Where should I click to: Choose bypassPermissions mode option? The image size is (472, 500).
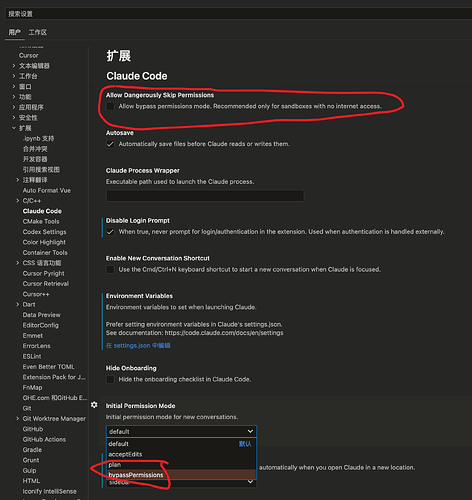(x=181, y=475)
